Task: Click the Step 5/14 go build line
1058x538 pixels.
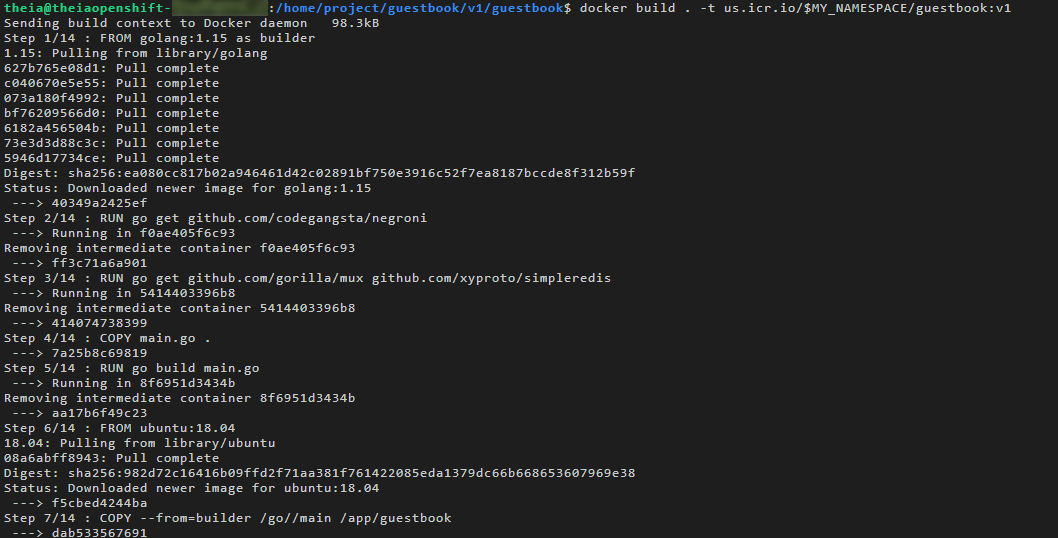Action: point(131,368)
